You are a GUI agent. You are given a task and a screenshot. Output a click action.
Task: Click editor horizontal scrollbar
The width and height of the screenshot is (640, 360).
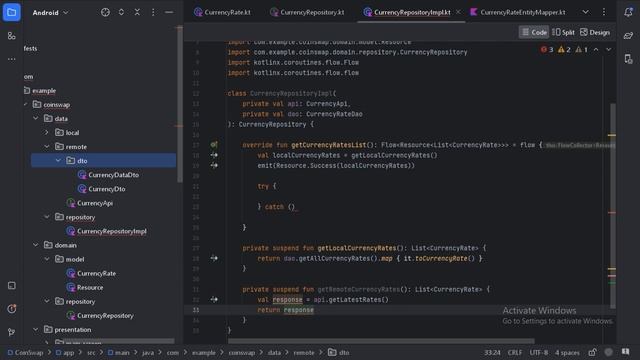pyautogui.click(x=381, y=341)
